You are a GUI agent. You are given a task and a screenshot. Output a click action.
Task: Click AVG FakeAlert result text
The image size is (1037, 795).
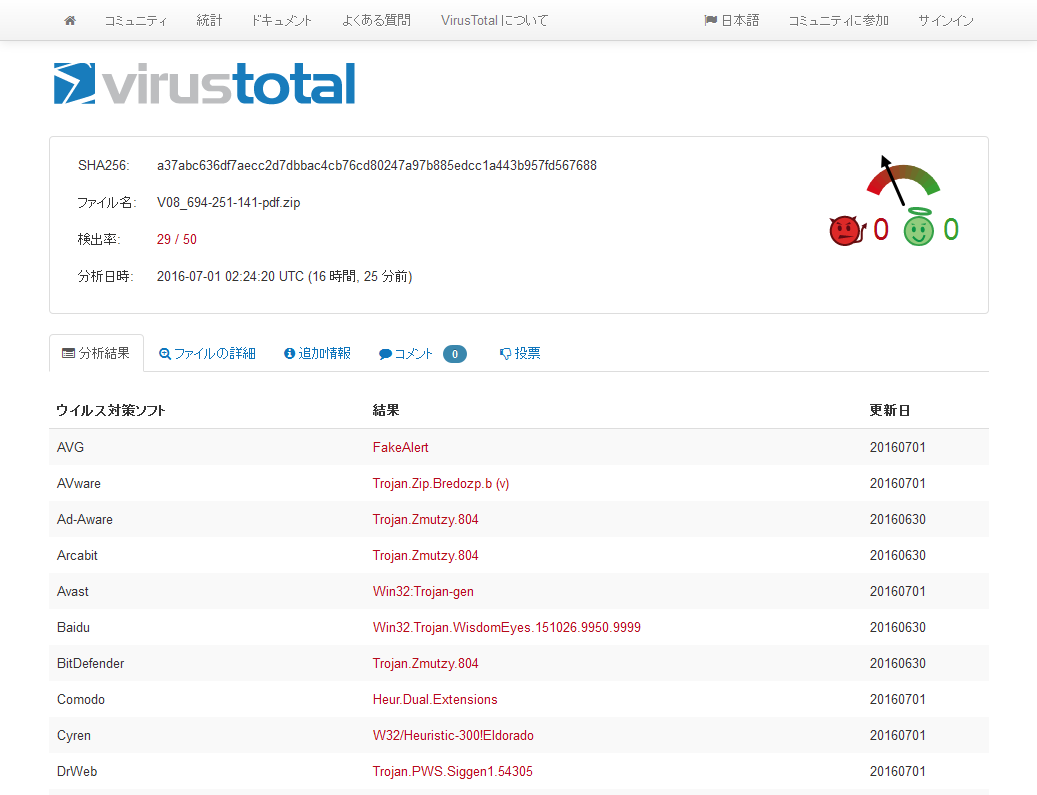pos(400,447)
